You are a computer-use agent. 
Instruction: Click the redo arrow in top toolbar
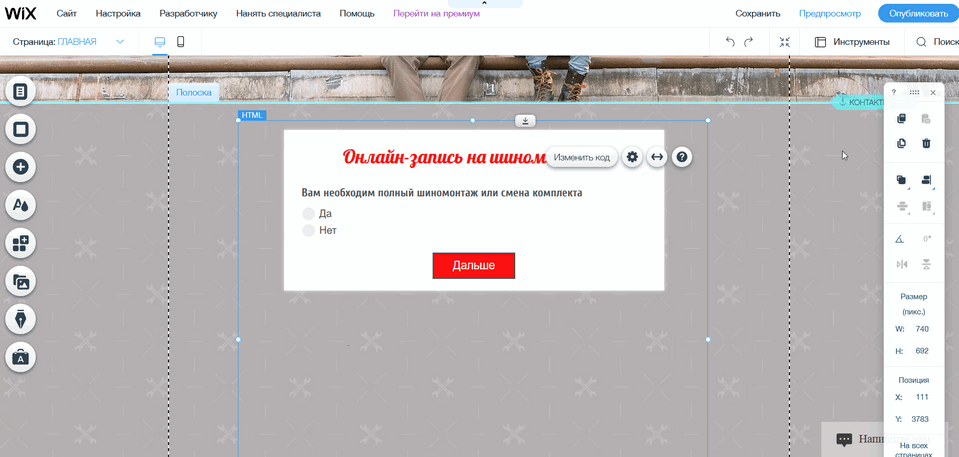(748, 42)
